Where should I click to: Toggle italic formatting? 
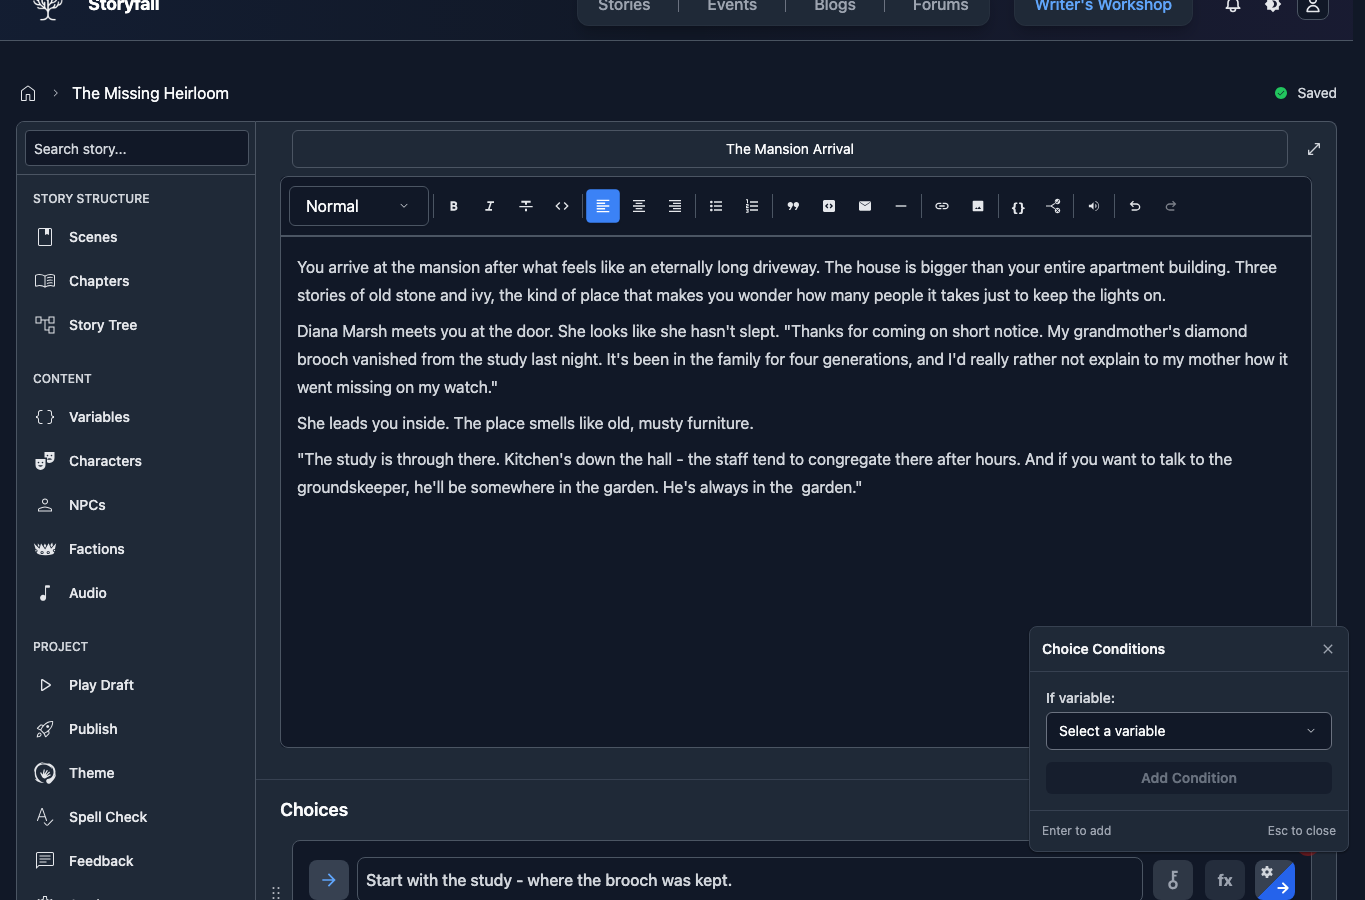489,206
